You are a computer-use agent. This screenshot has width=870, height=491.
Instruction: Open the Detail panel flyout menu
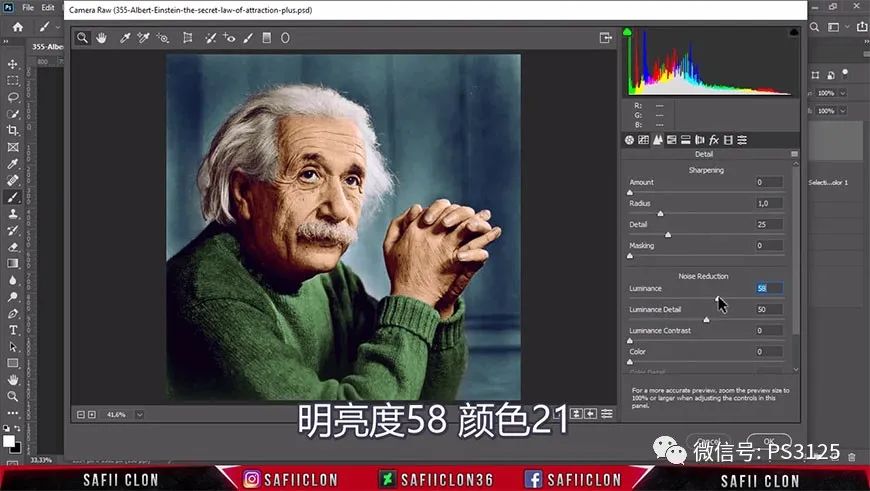(795, 154)
